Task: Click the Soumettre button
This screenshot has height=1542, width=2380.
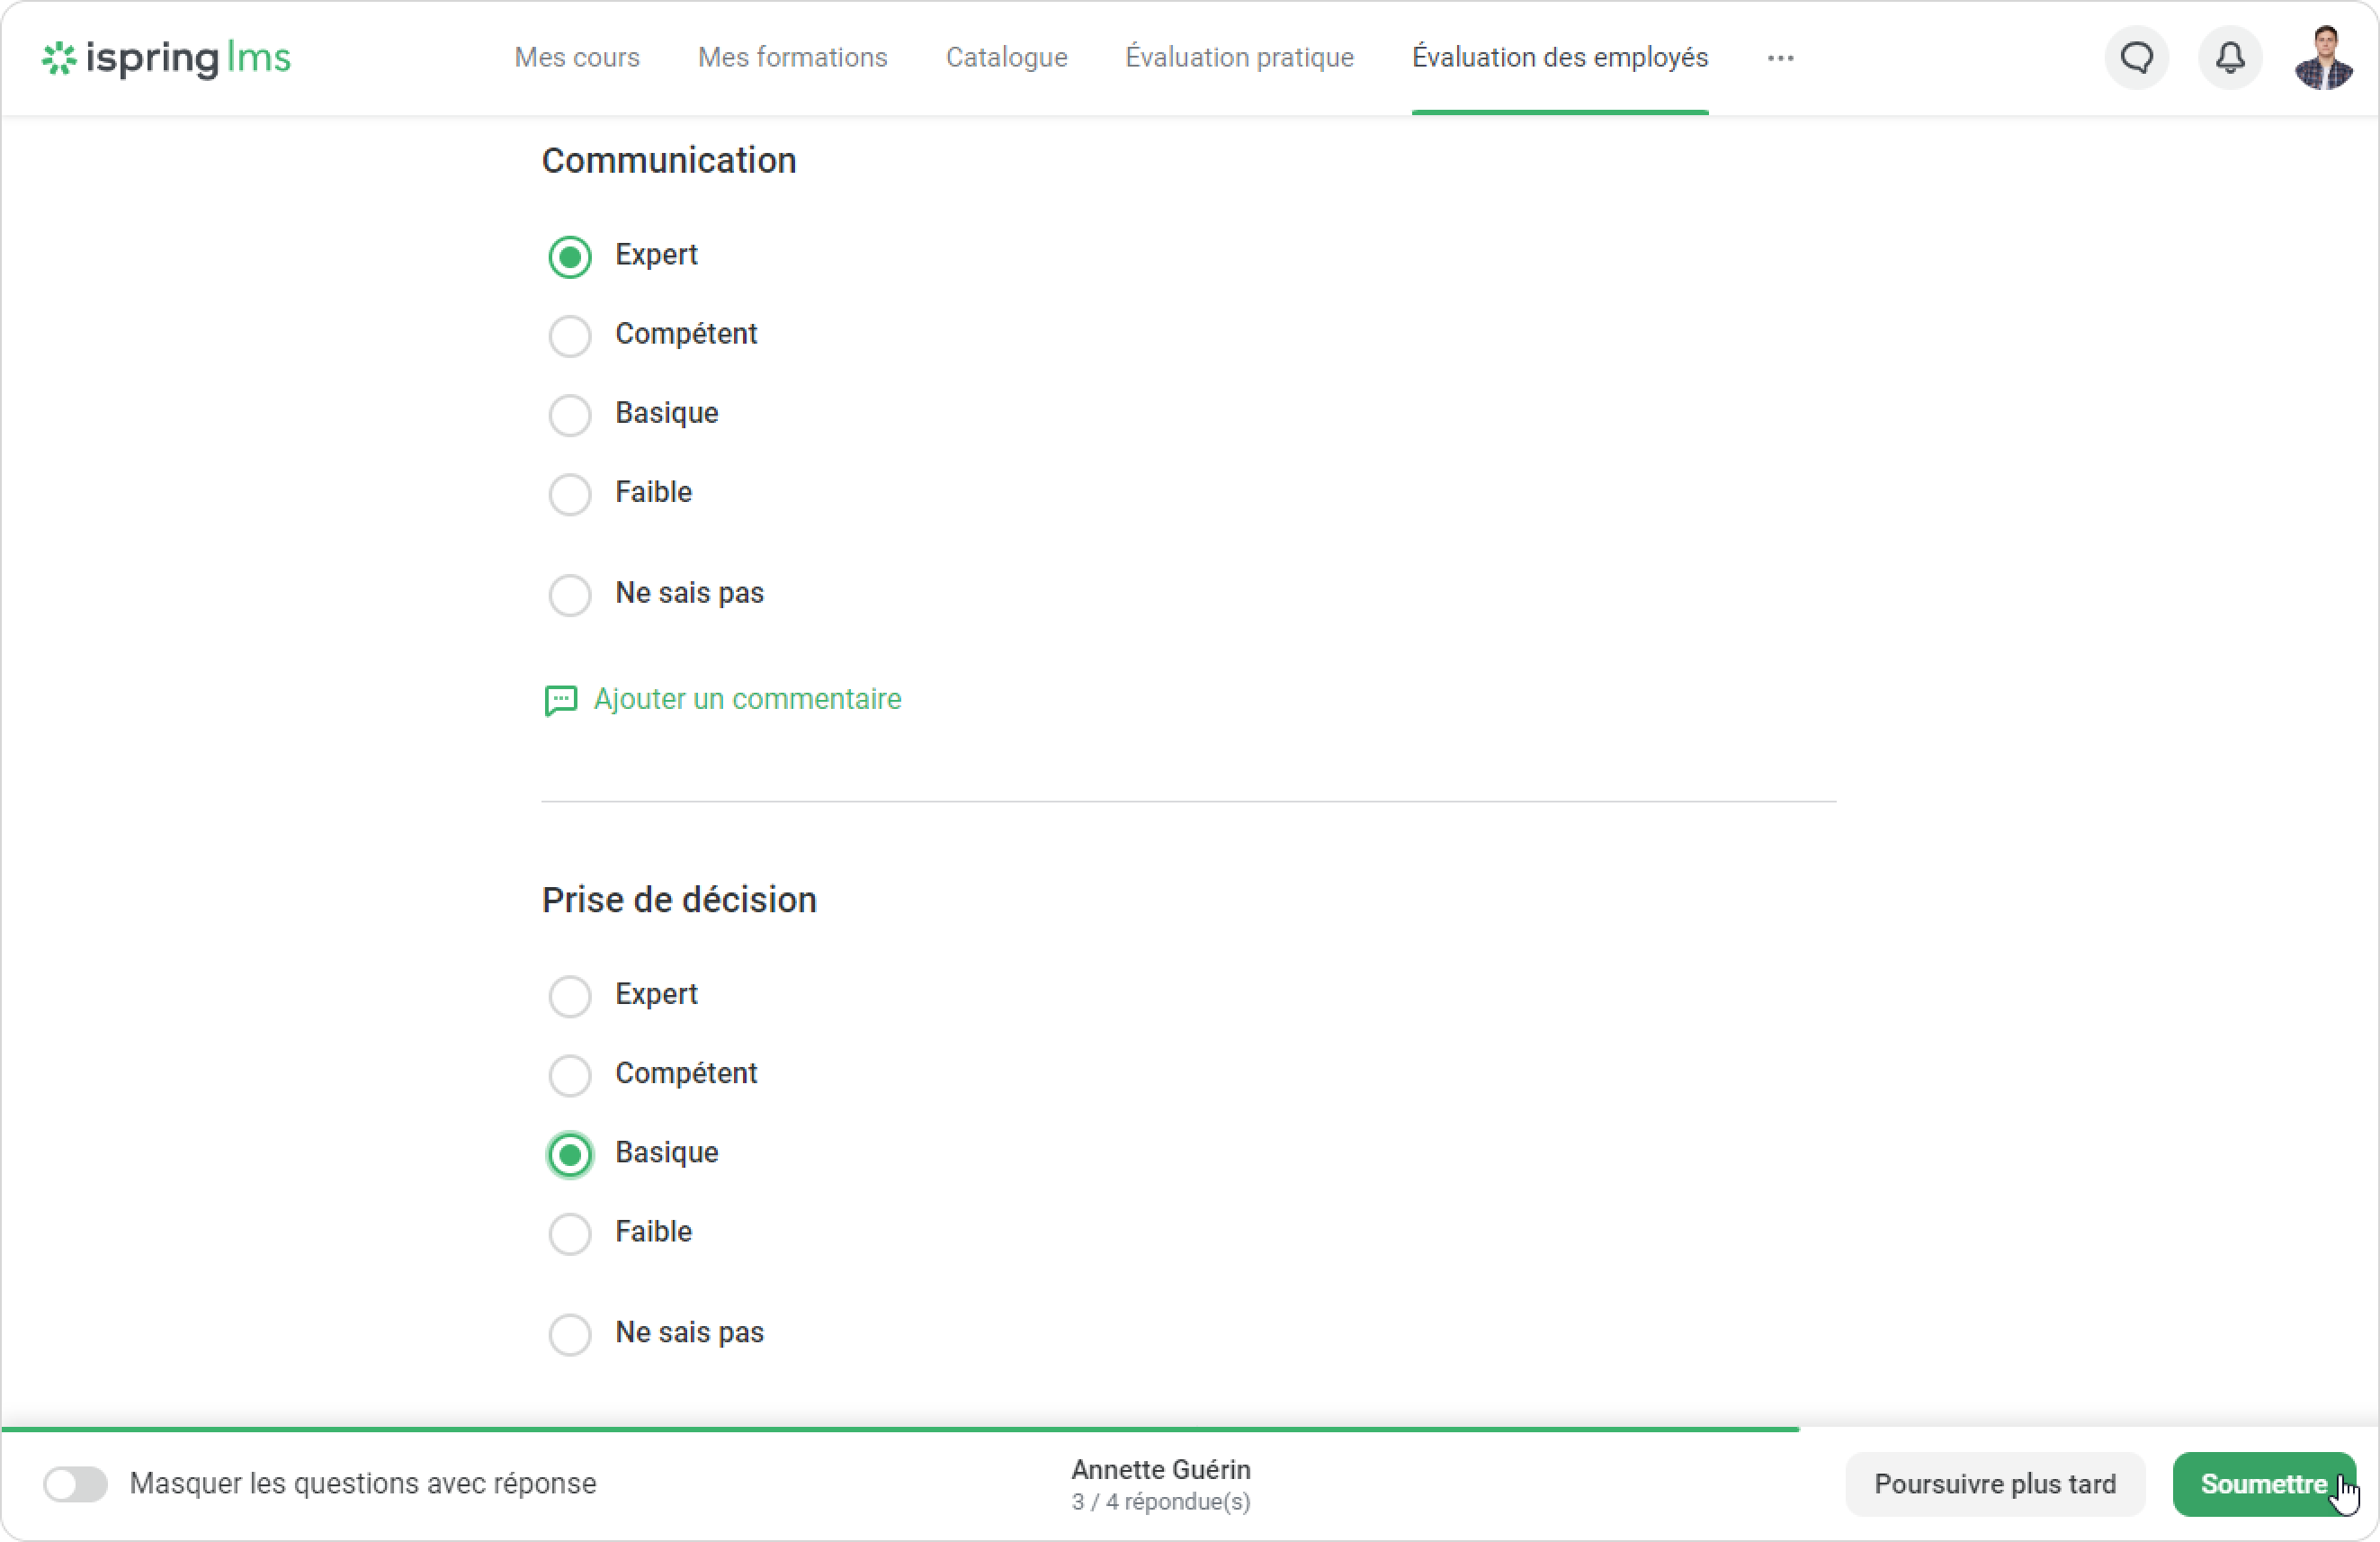Action: [2262, 1484]
